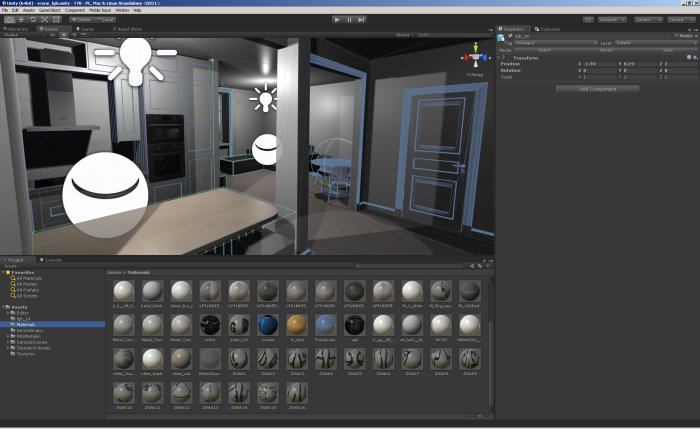Viewport: 700px width, 429px height.
Task: Start Play mode with play button
Action: [x=337, y=20]
